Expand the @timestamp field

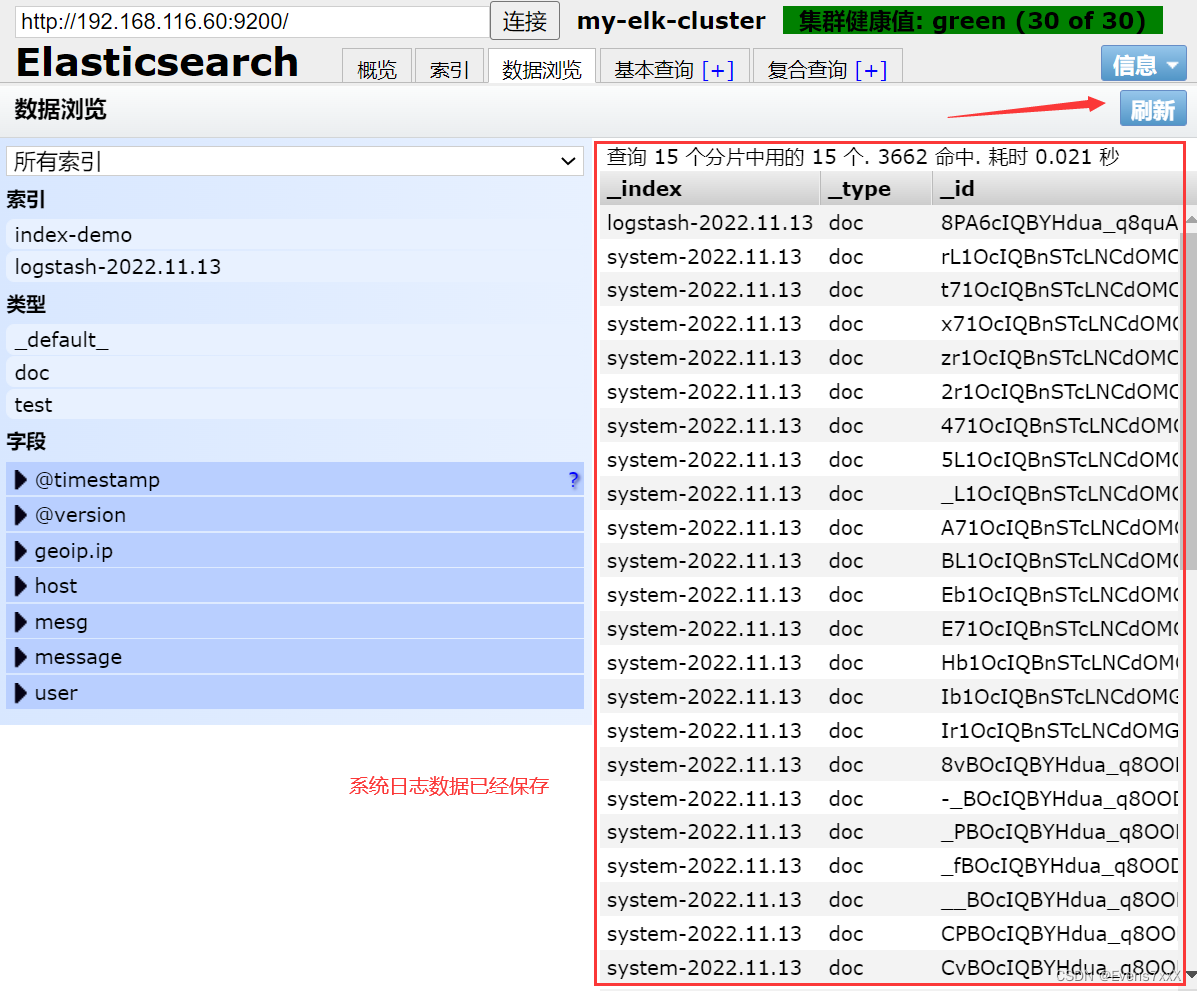[295, 479]
